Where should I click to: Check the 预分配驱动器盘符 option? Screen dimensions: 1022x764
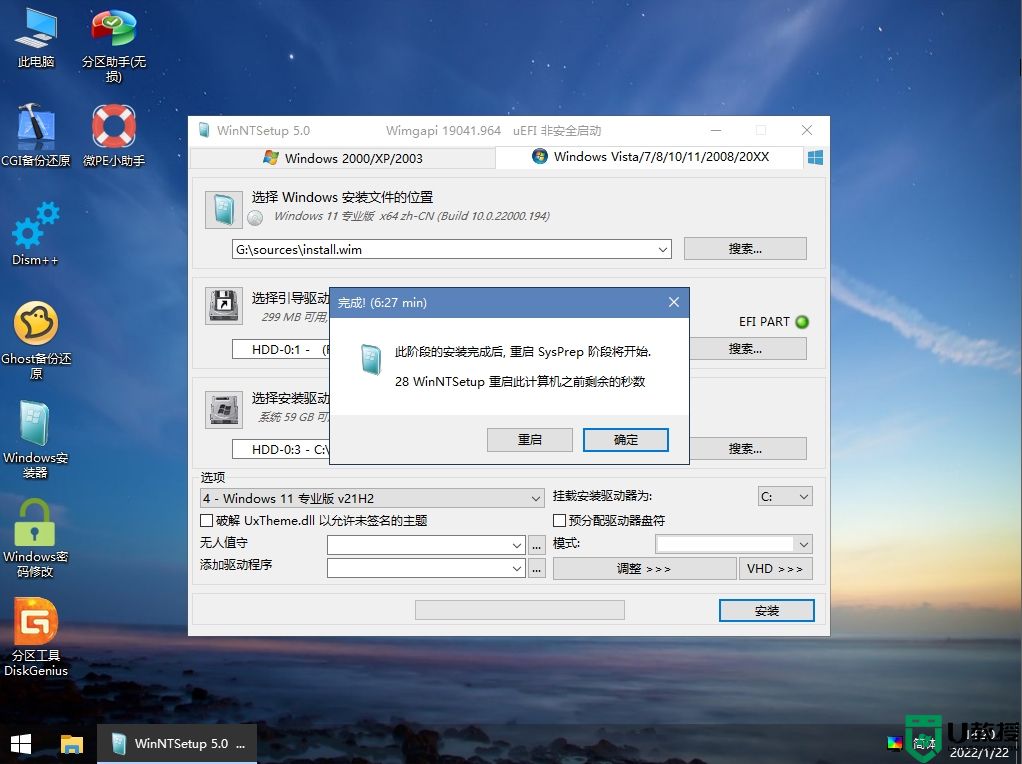coord(559,520)
